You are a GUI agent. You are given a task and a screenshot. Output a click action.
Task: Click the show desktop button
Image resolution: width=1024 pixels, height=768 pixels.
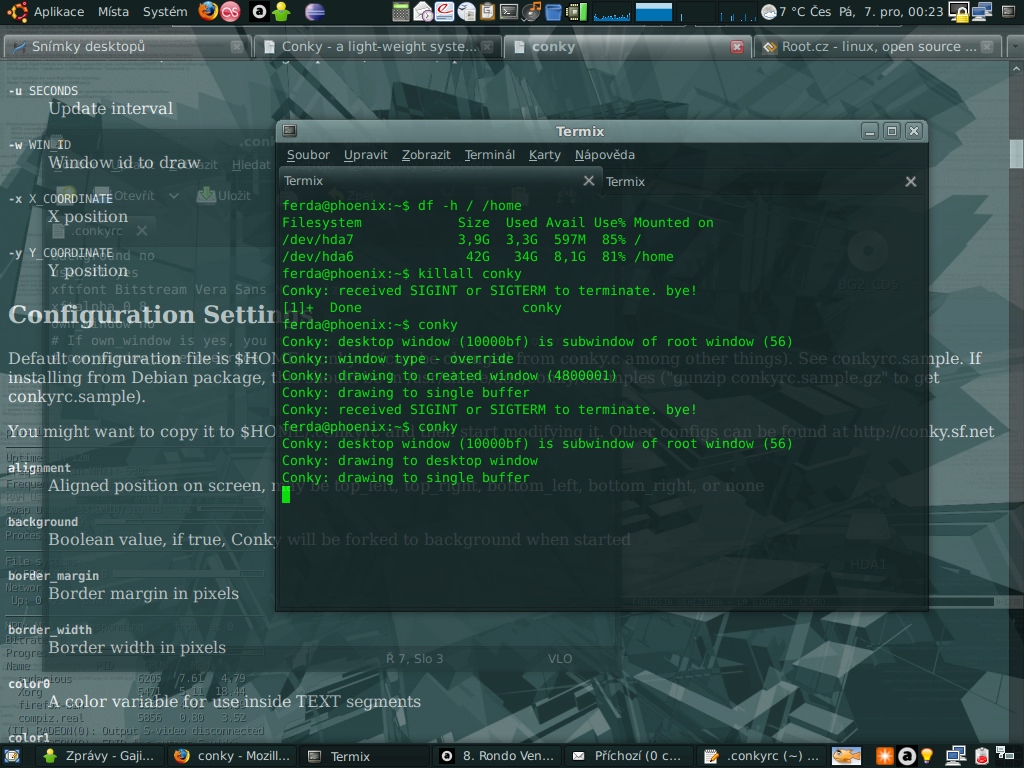click(x=11, y=756)
